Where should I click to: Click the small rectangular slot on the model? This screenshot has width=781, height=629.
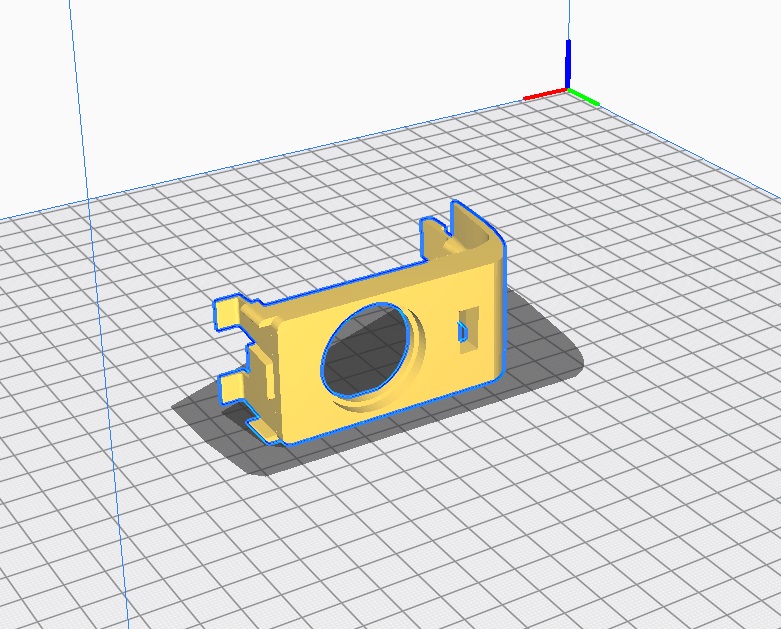[466, 332]
